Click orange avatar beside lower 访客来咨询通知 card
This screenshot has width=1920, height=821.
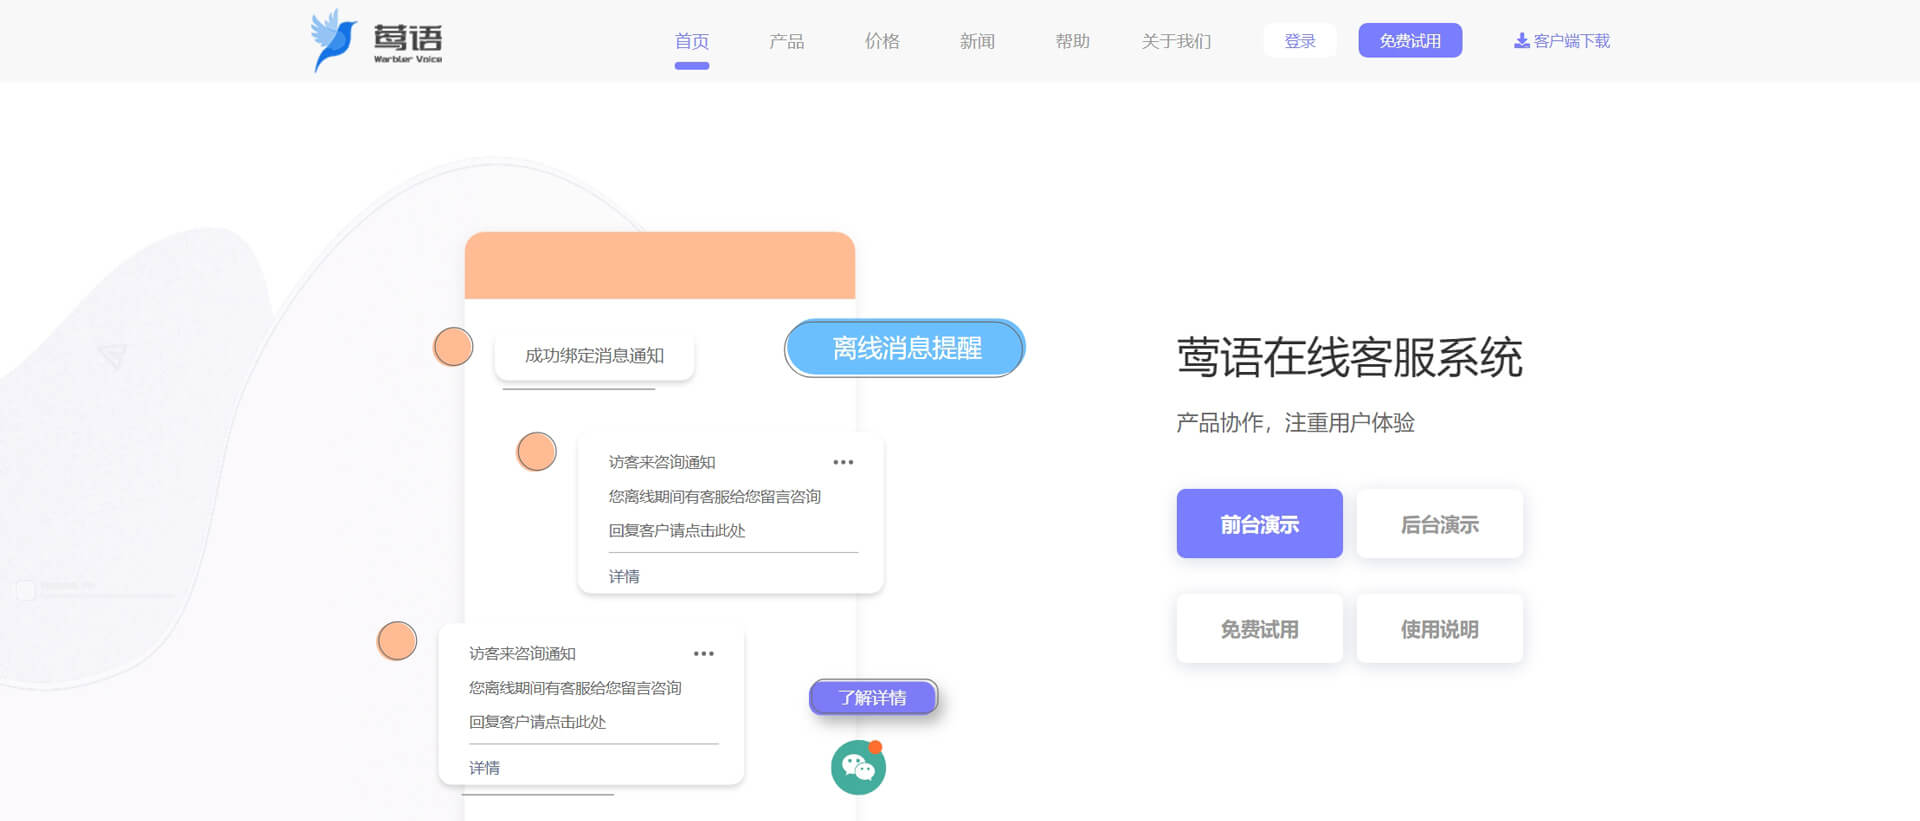click(x=397, y=641)
